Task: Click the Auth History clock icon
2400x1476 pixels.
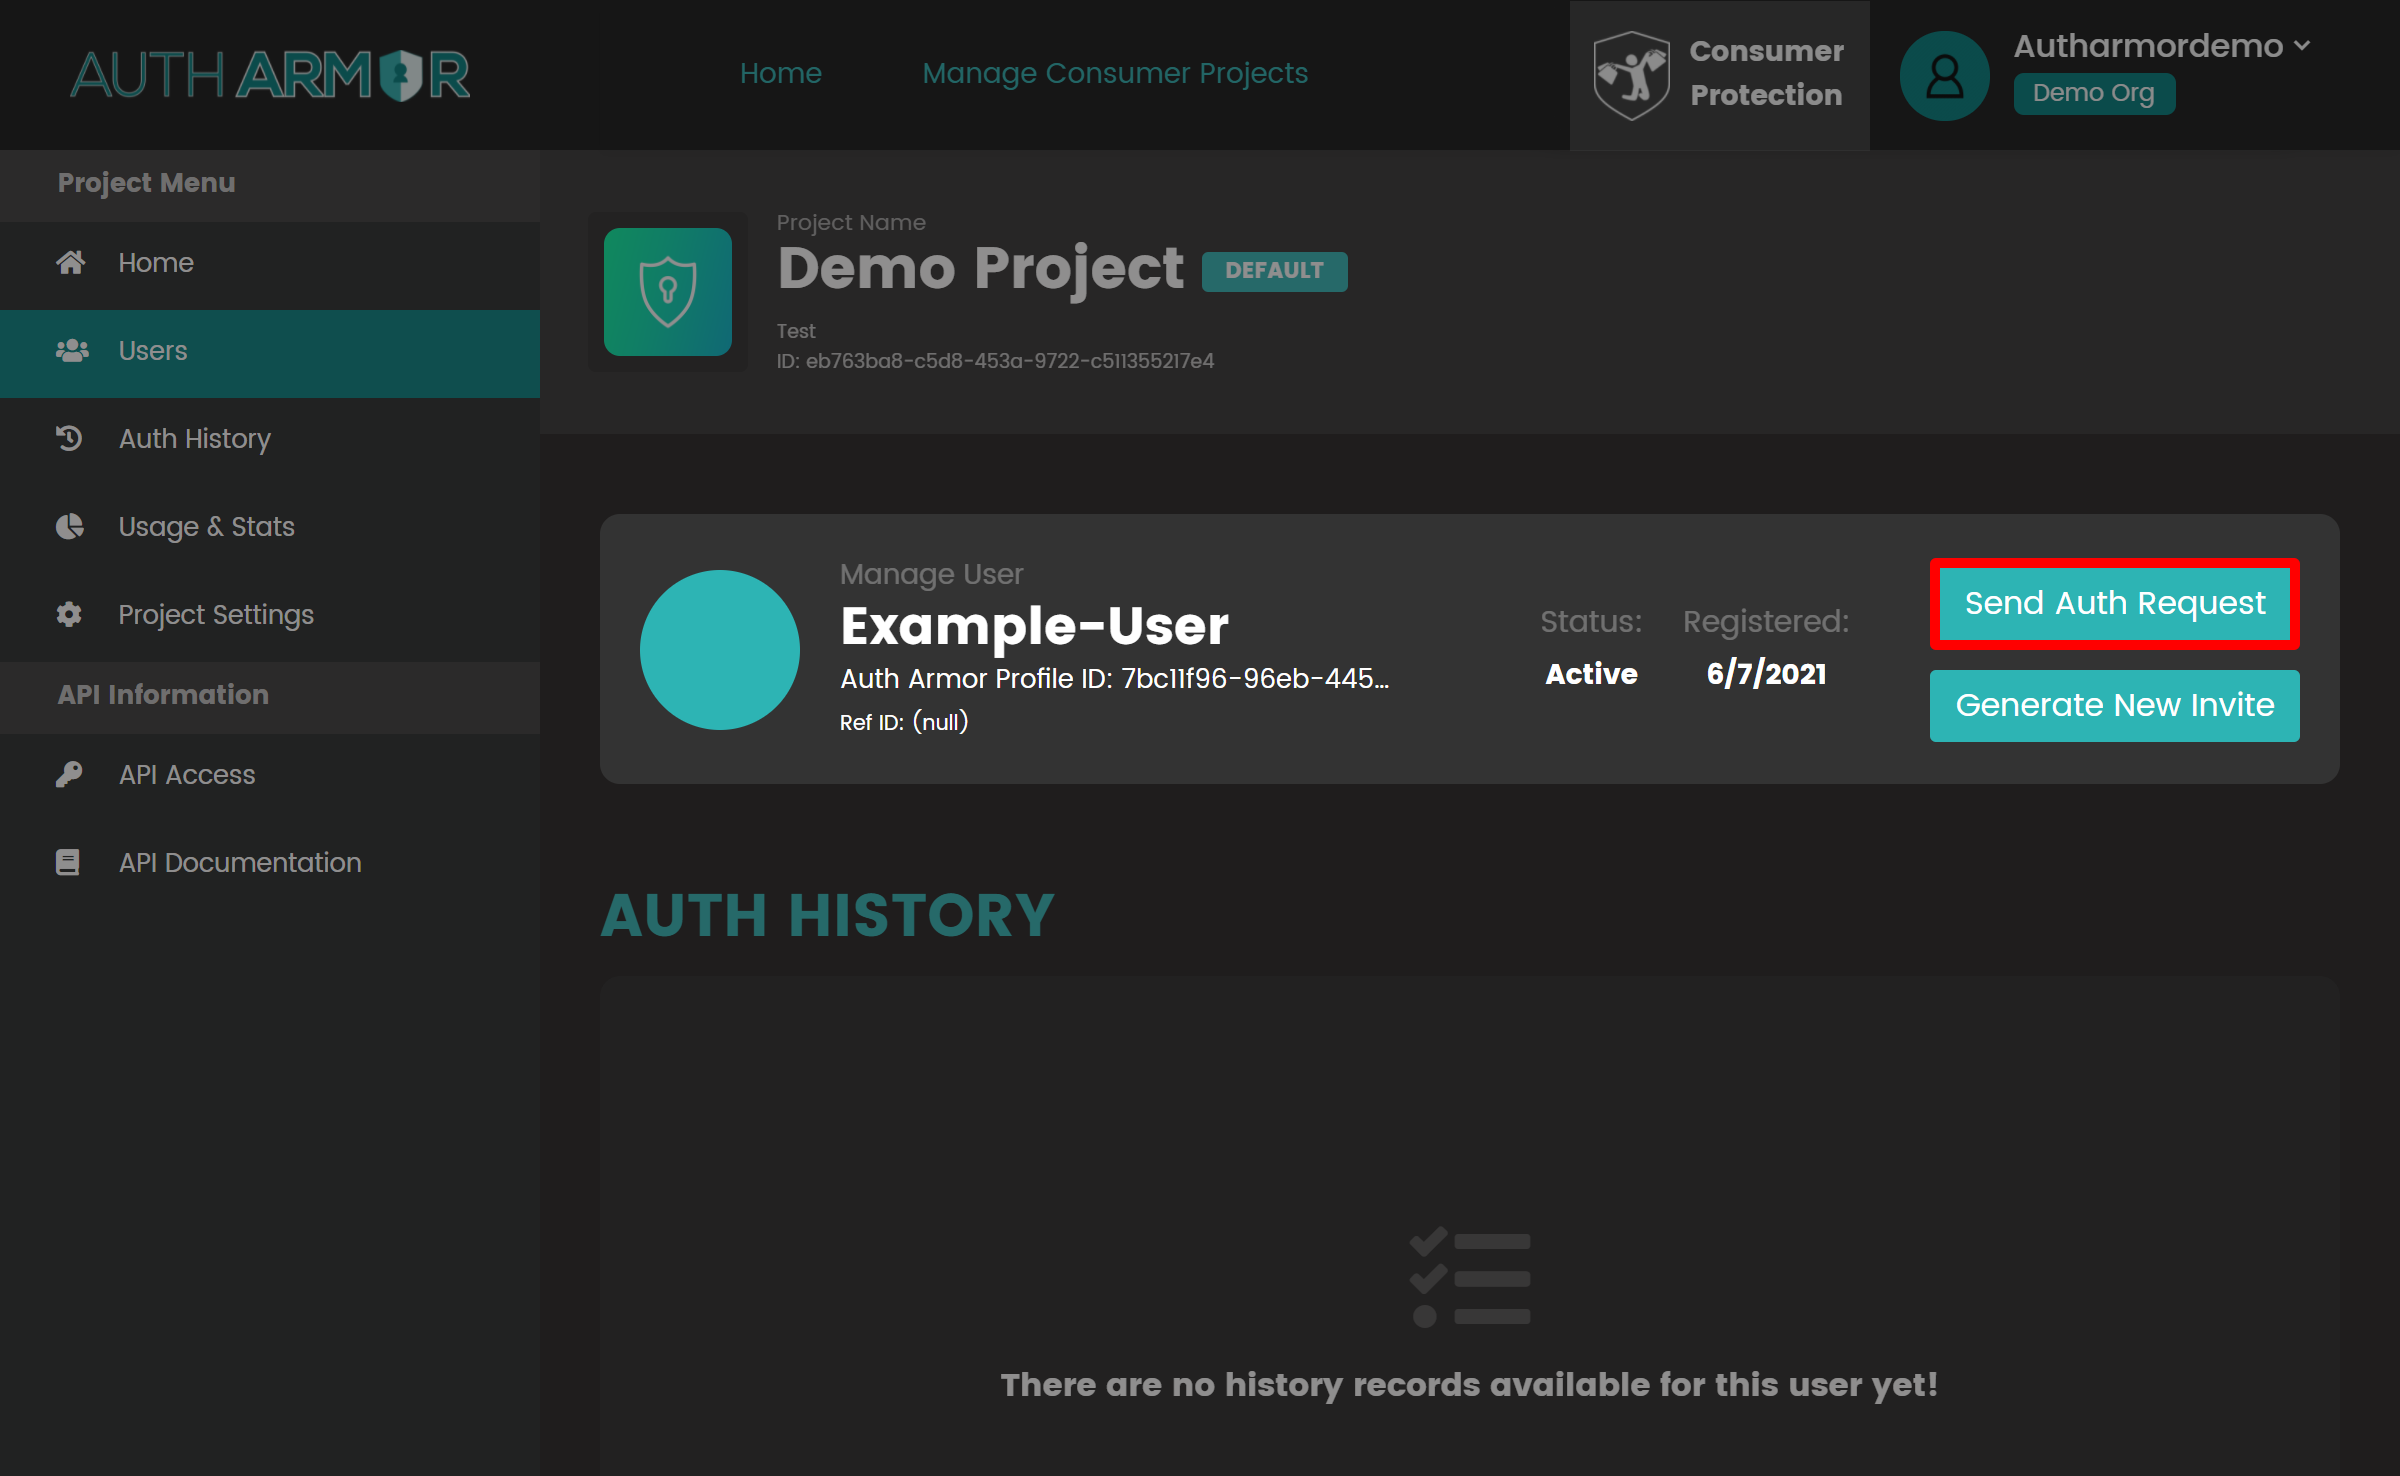Action: tap(69, 438)
